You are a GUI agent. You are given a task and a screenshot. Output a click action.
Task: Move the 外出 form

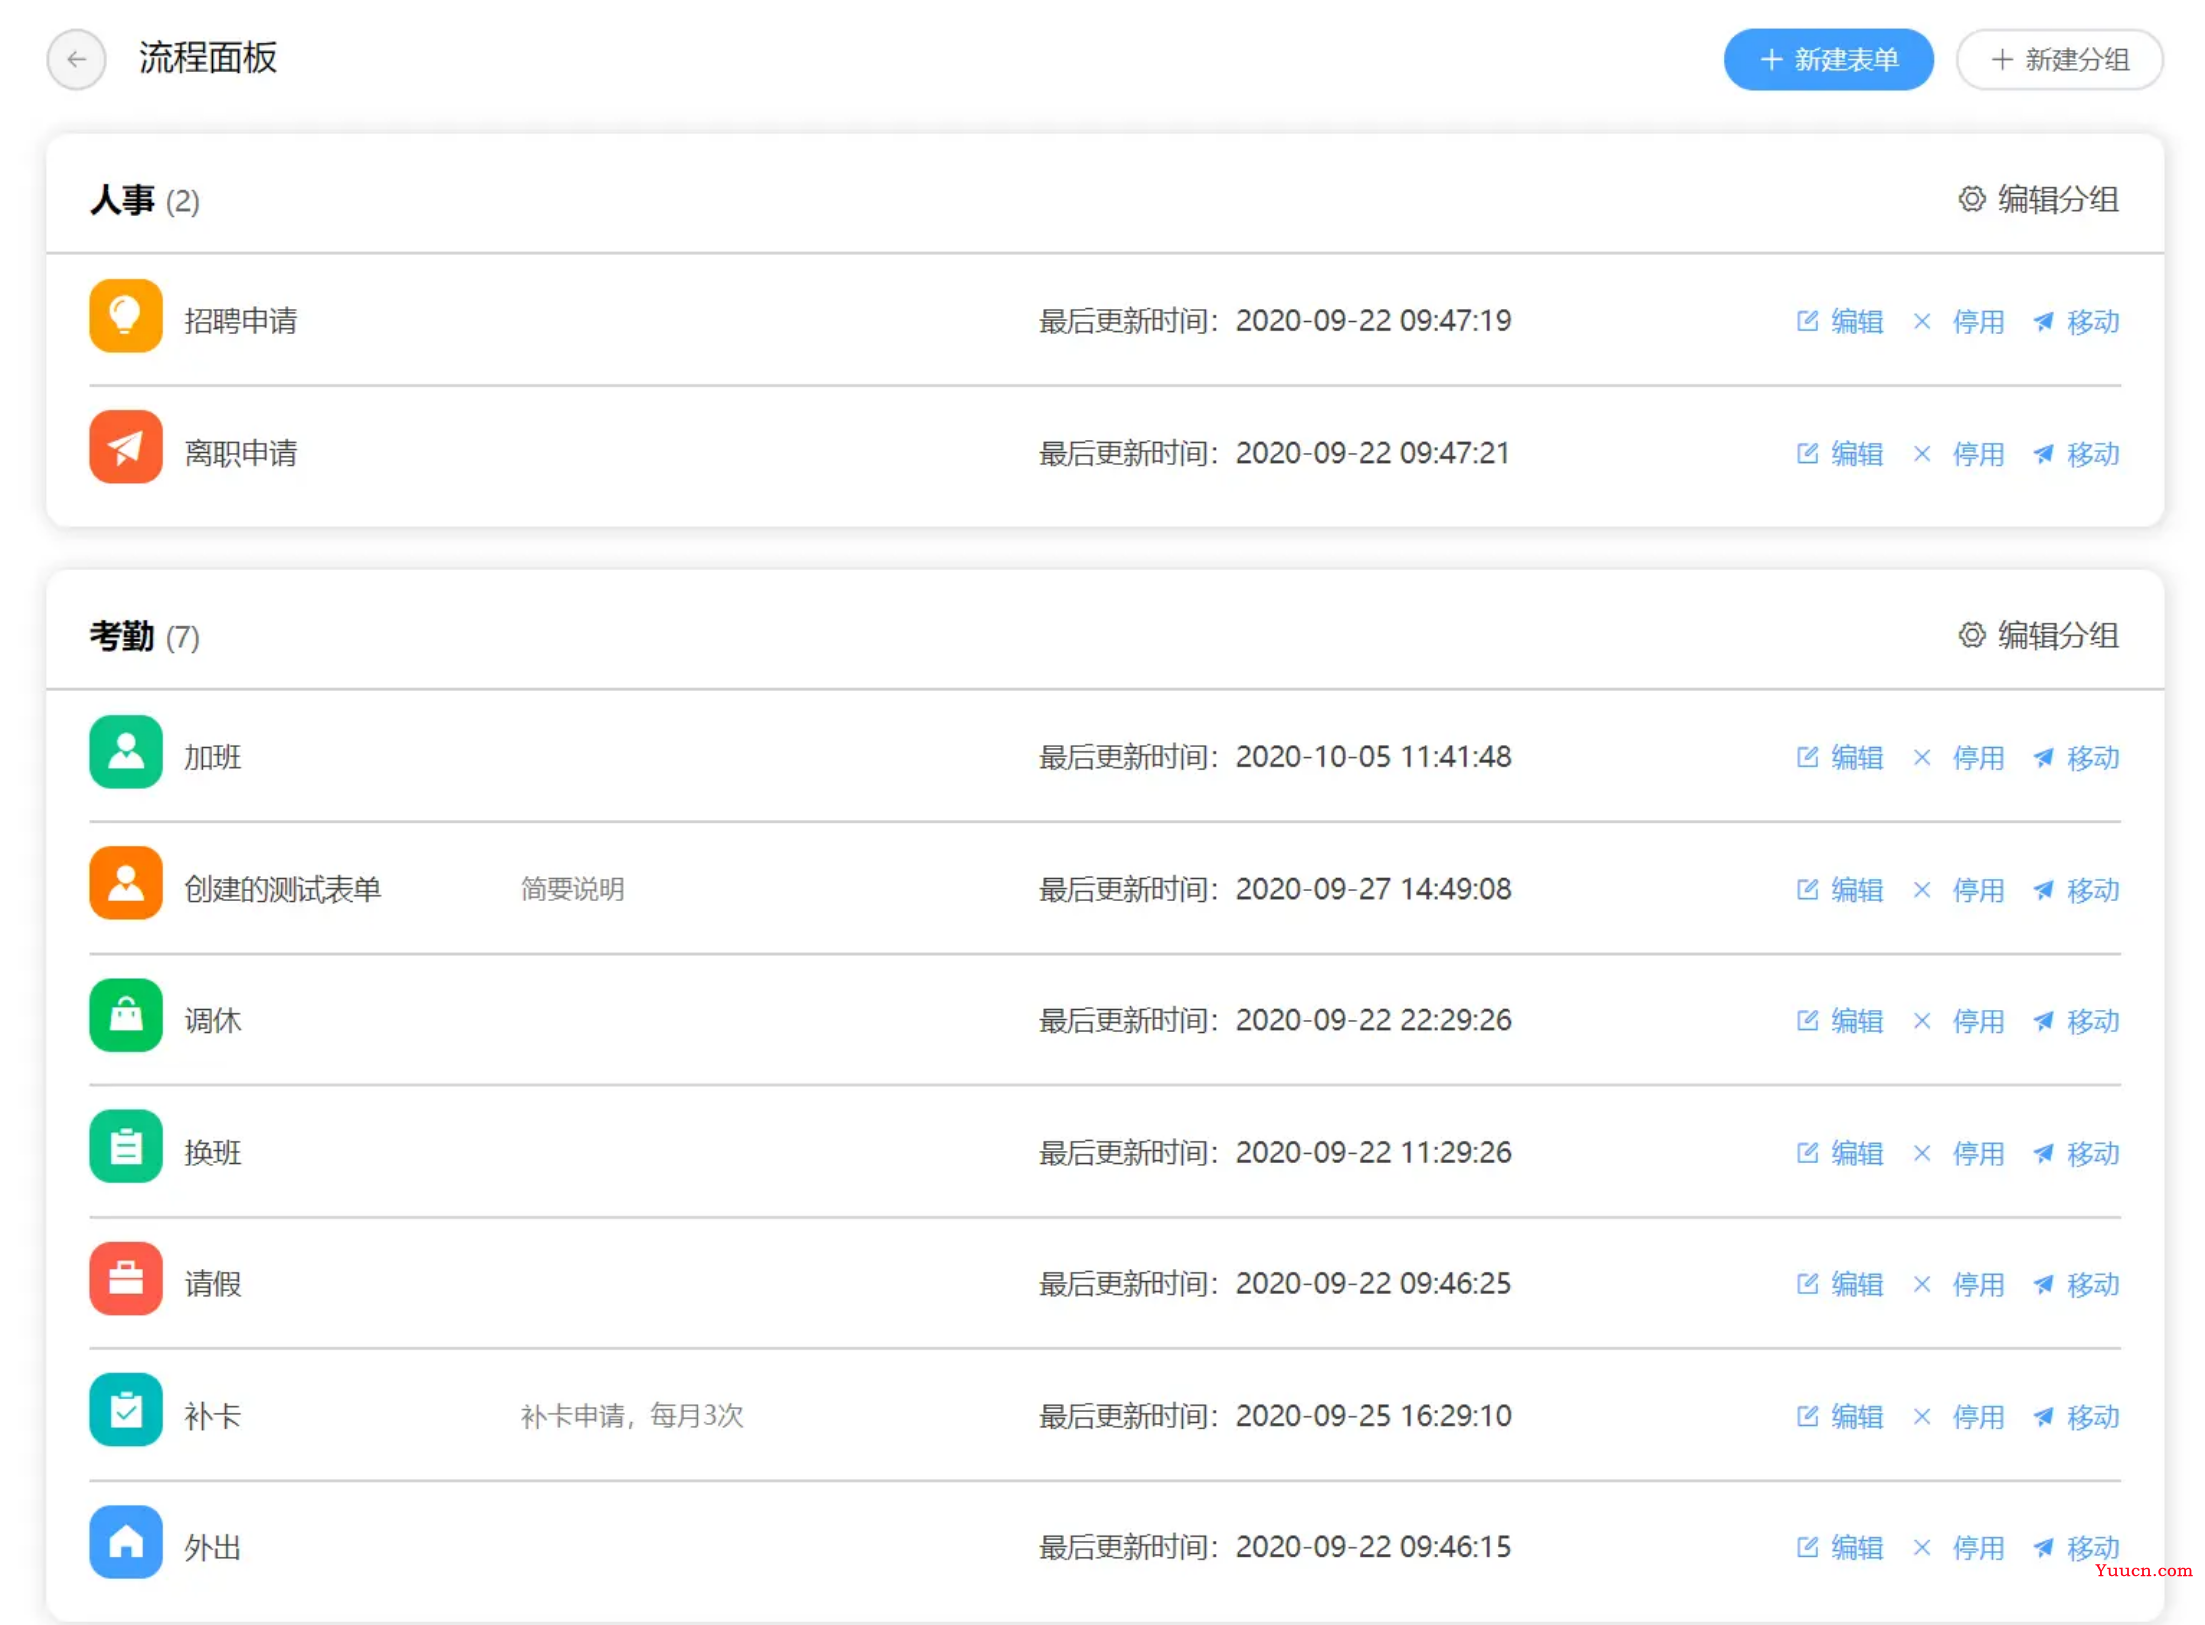tap(2076, 1547)
